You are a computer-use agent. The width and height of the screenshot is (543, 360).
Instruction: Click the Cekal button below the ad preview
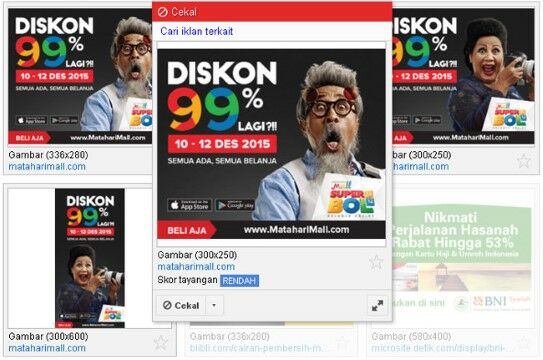(181, 305)
